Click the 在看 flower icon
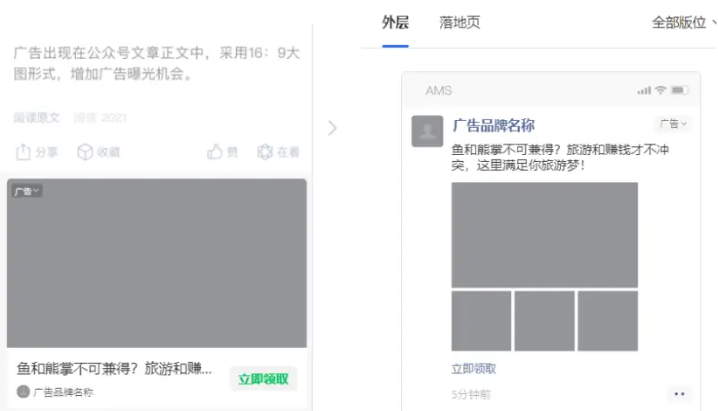 [265, 151]
